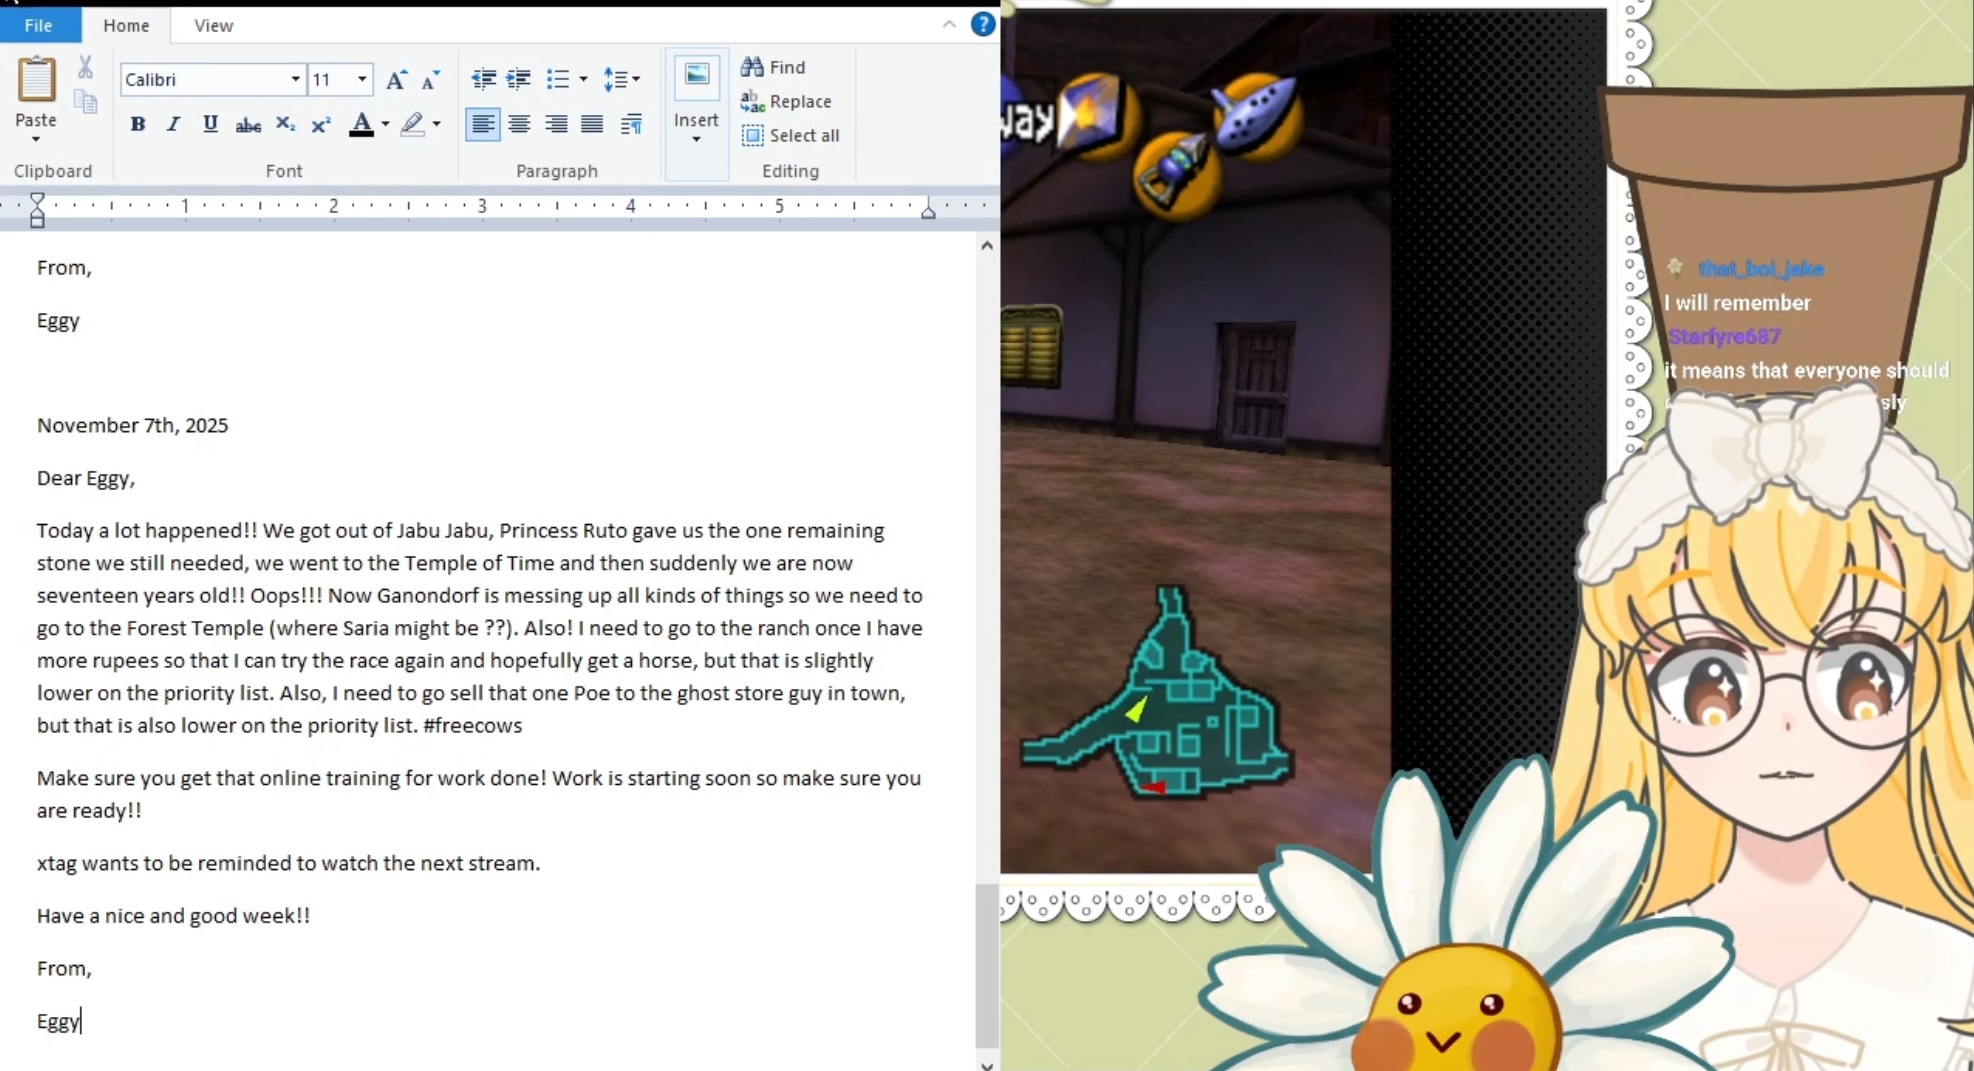
Task: Switch to the Home tab
Action: click(x=126, y=25)
